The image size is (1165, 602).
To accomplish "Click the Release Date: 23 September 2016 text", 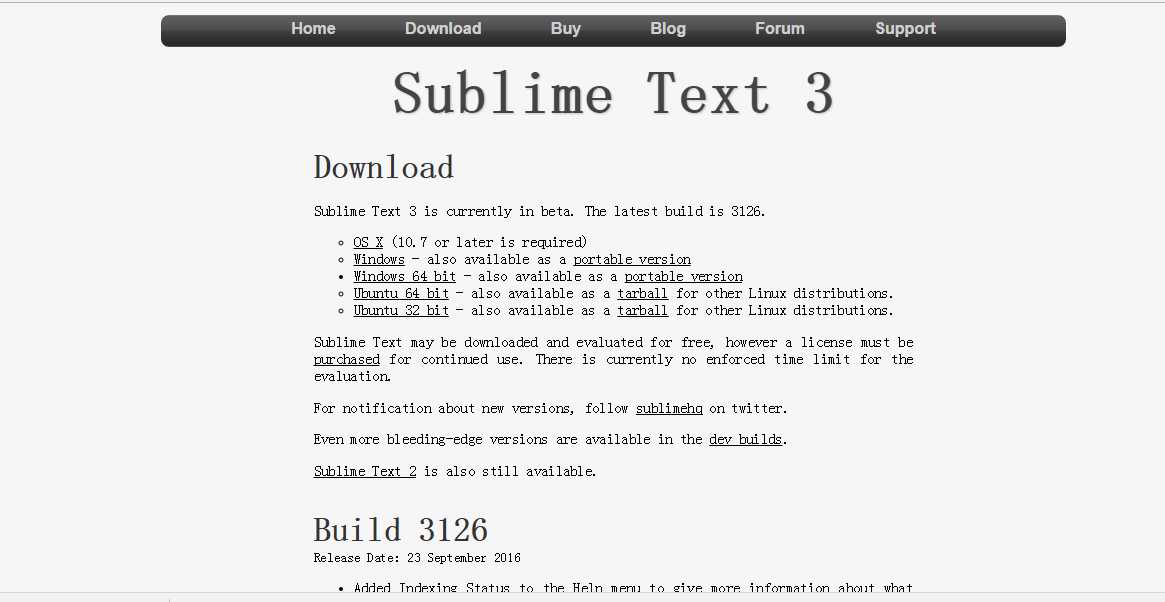I will tap(417, 558).
